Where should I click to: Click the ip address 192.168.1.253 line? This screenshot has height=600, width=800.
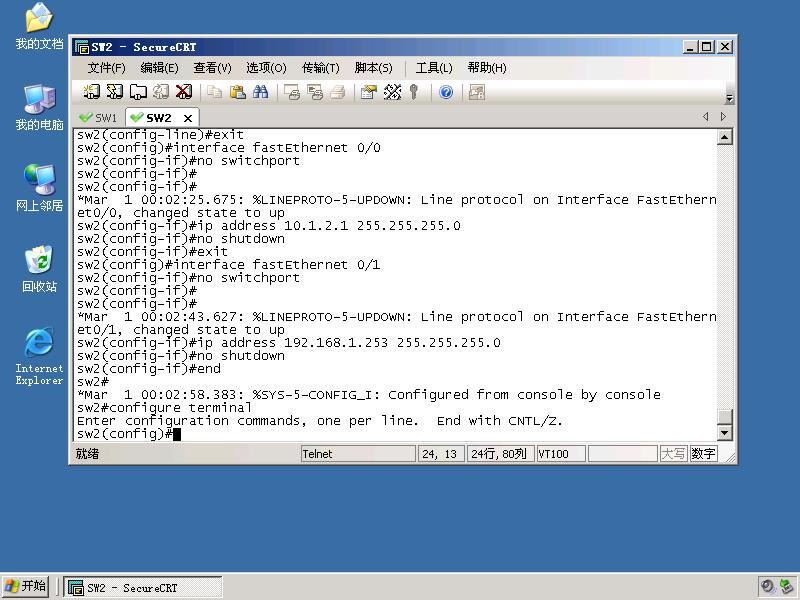[289, 342]
